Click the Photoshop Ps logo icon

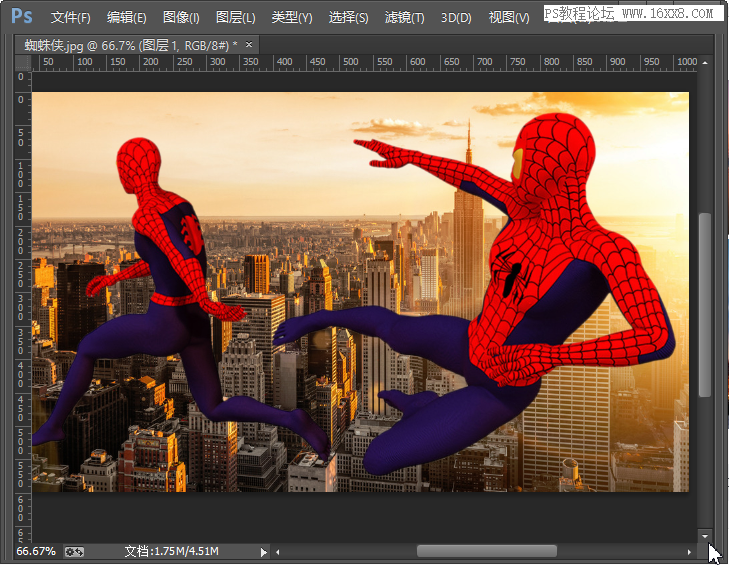(x=22, y=16)
